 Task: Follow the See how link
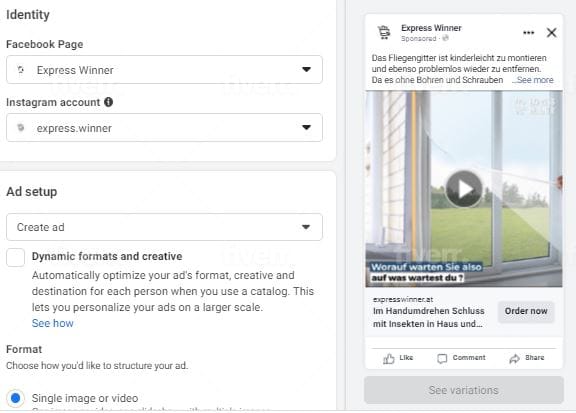coord(53,323)
